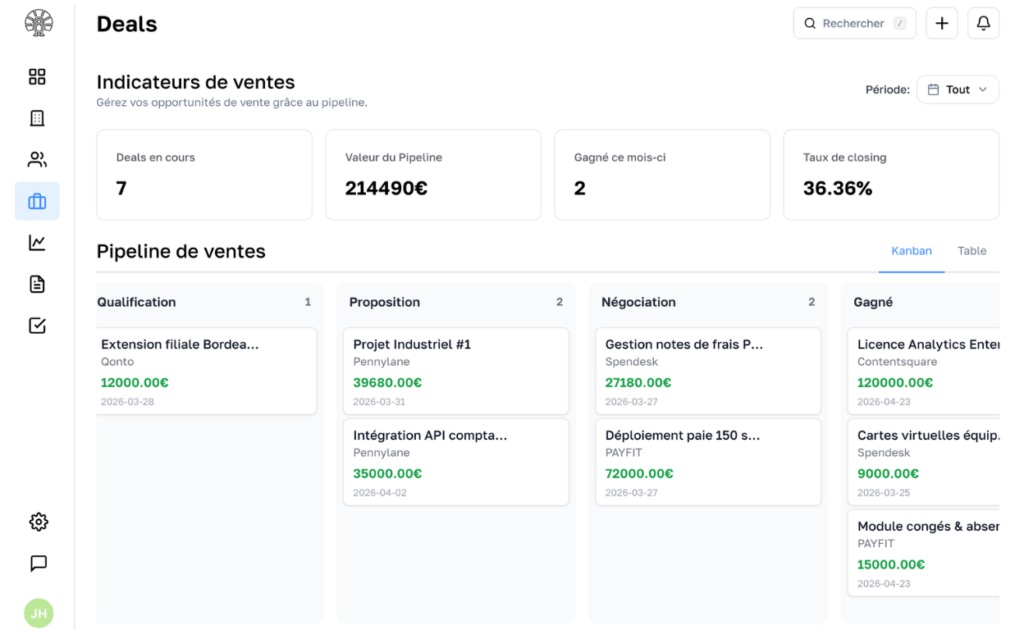Open the chat bubble icon
Screen dimensions: 1024x630
(38, 563)
